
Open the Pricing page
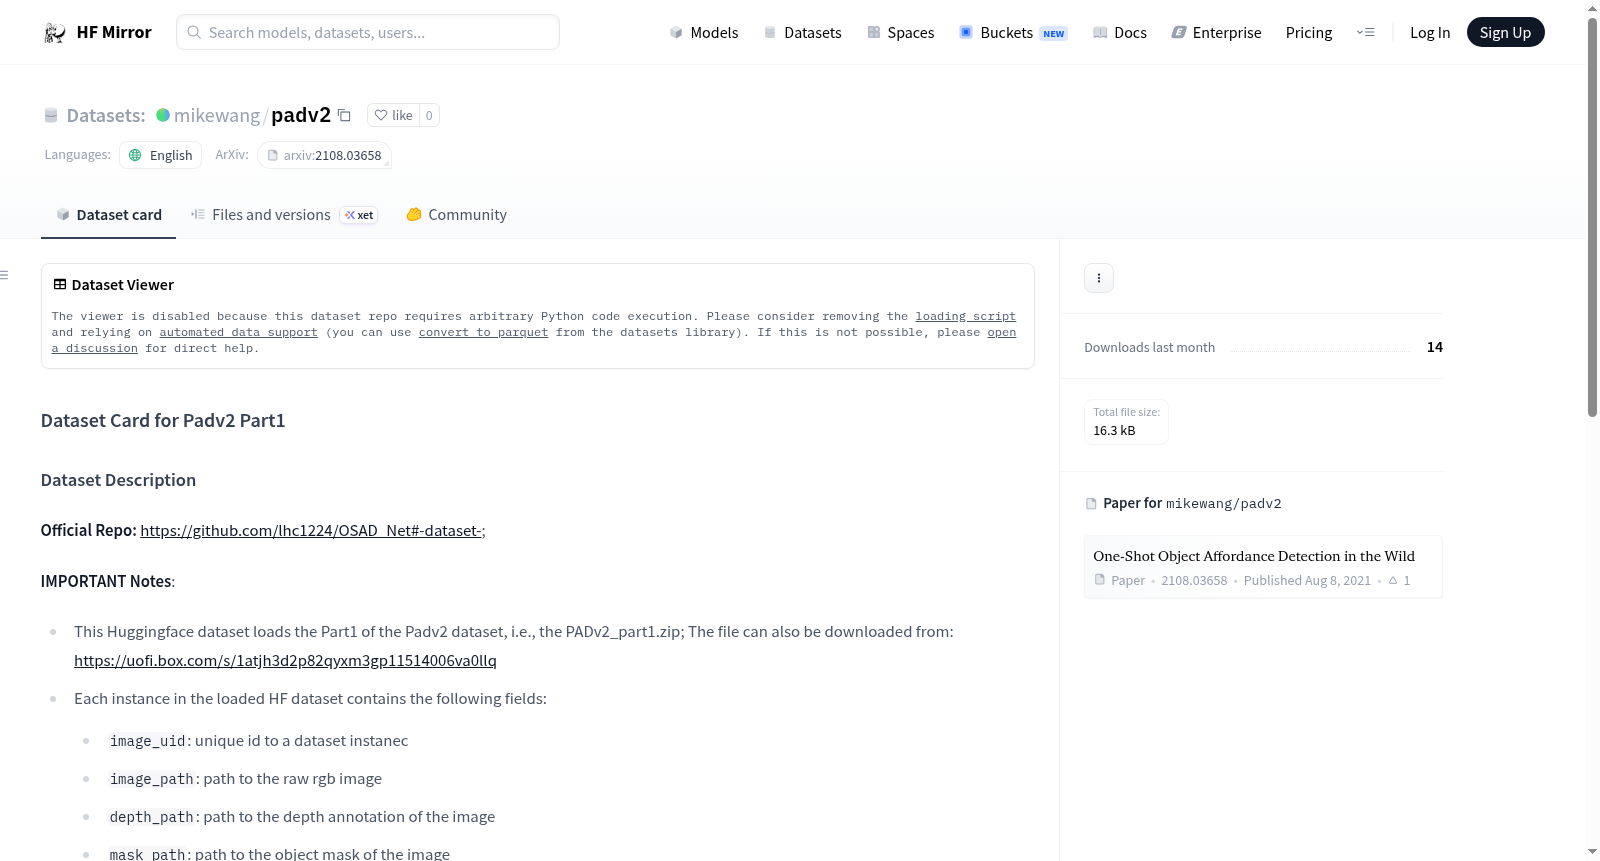[1309, 33]
